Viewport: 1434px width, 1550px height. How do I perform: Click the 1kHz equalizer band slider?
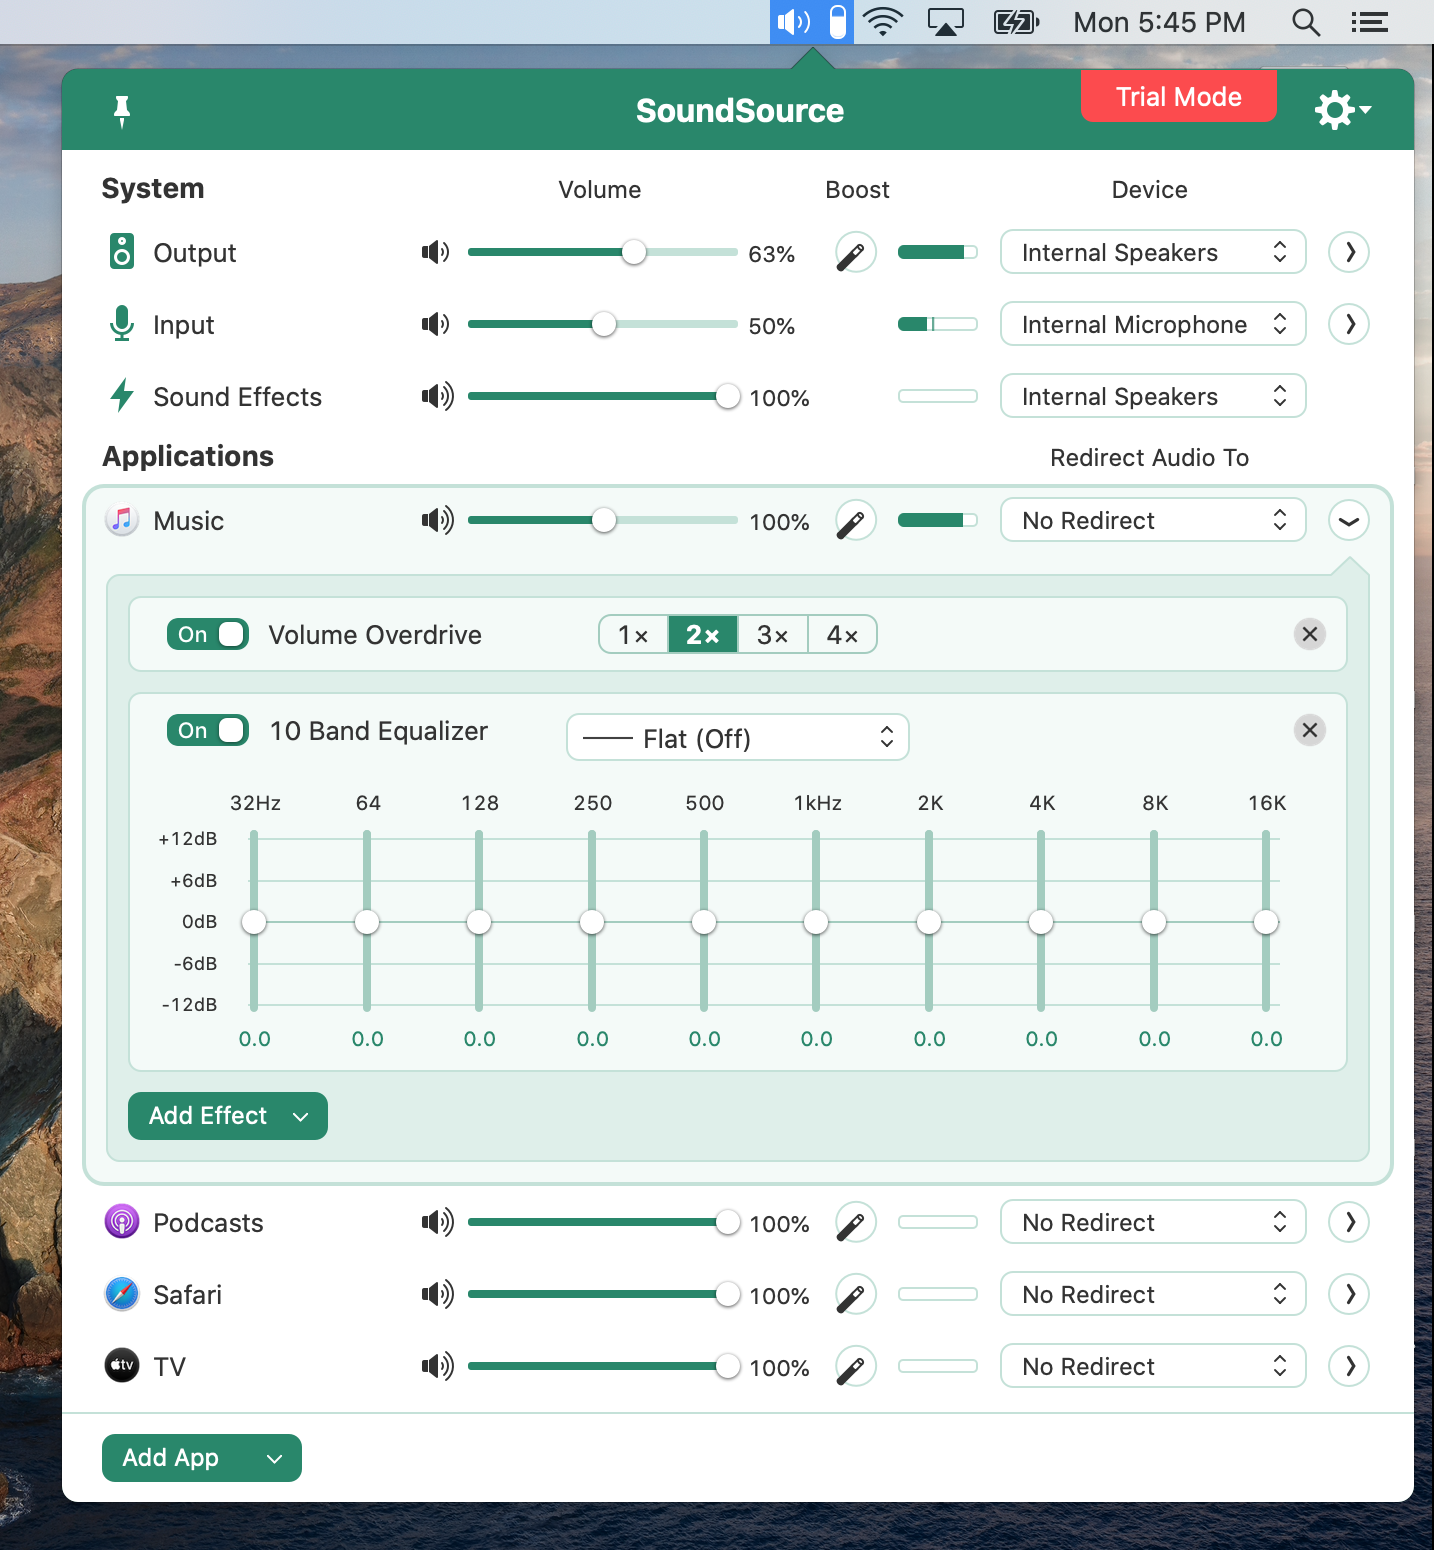816,922
